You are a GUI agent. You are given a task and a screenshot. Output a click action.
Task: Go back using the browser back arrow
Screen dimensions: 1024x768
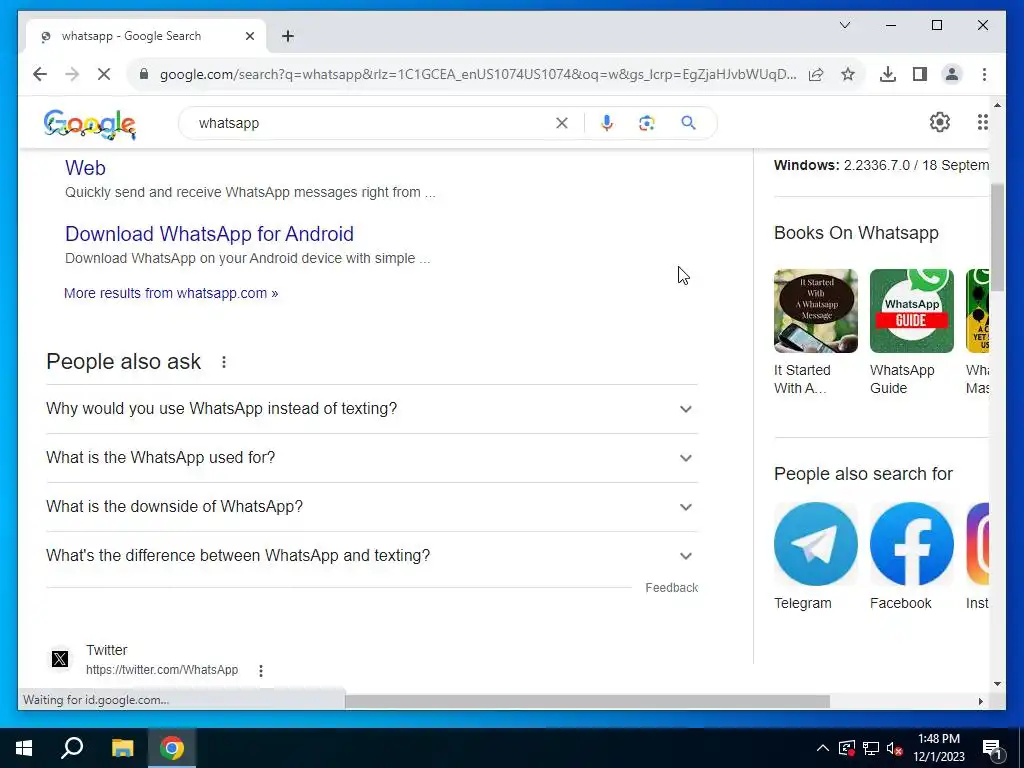[x=40, y=74]
